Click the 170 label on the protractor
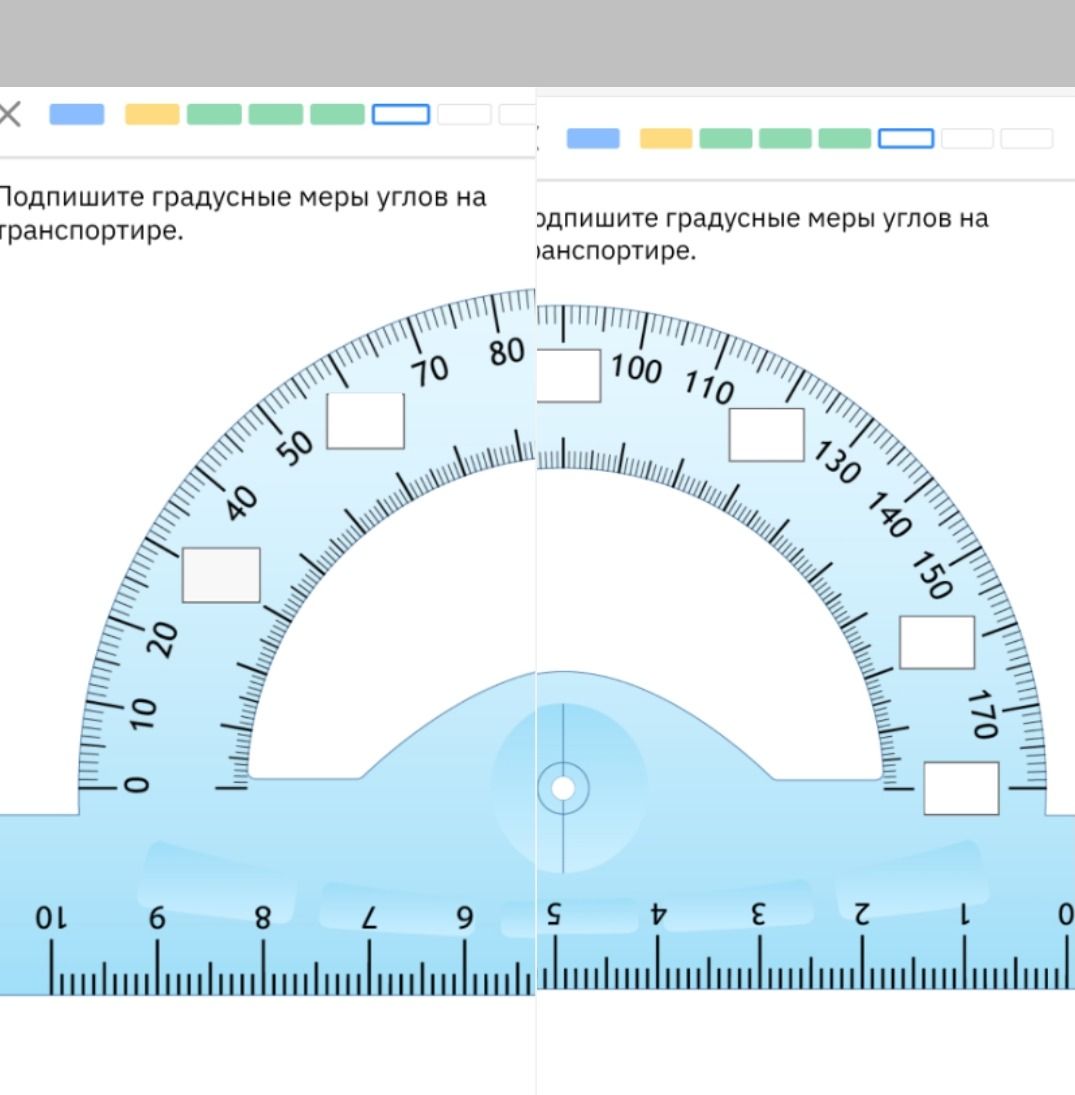The image size is (1075, 1095). click(981, 714)
